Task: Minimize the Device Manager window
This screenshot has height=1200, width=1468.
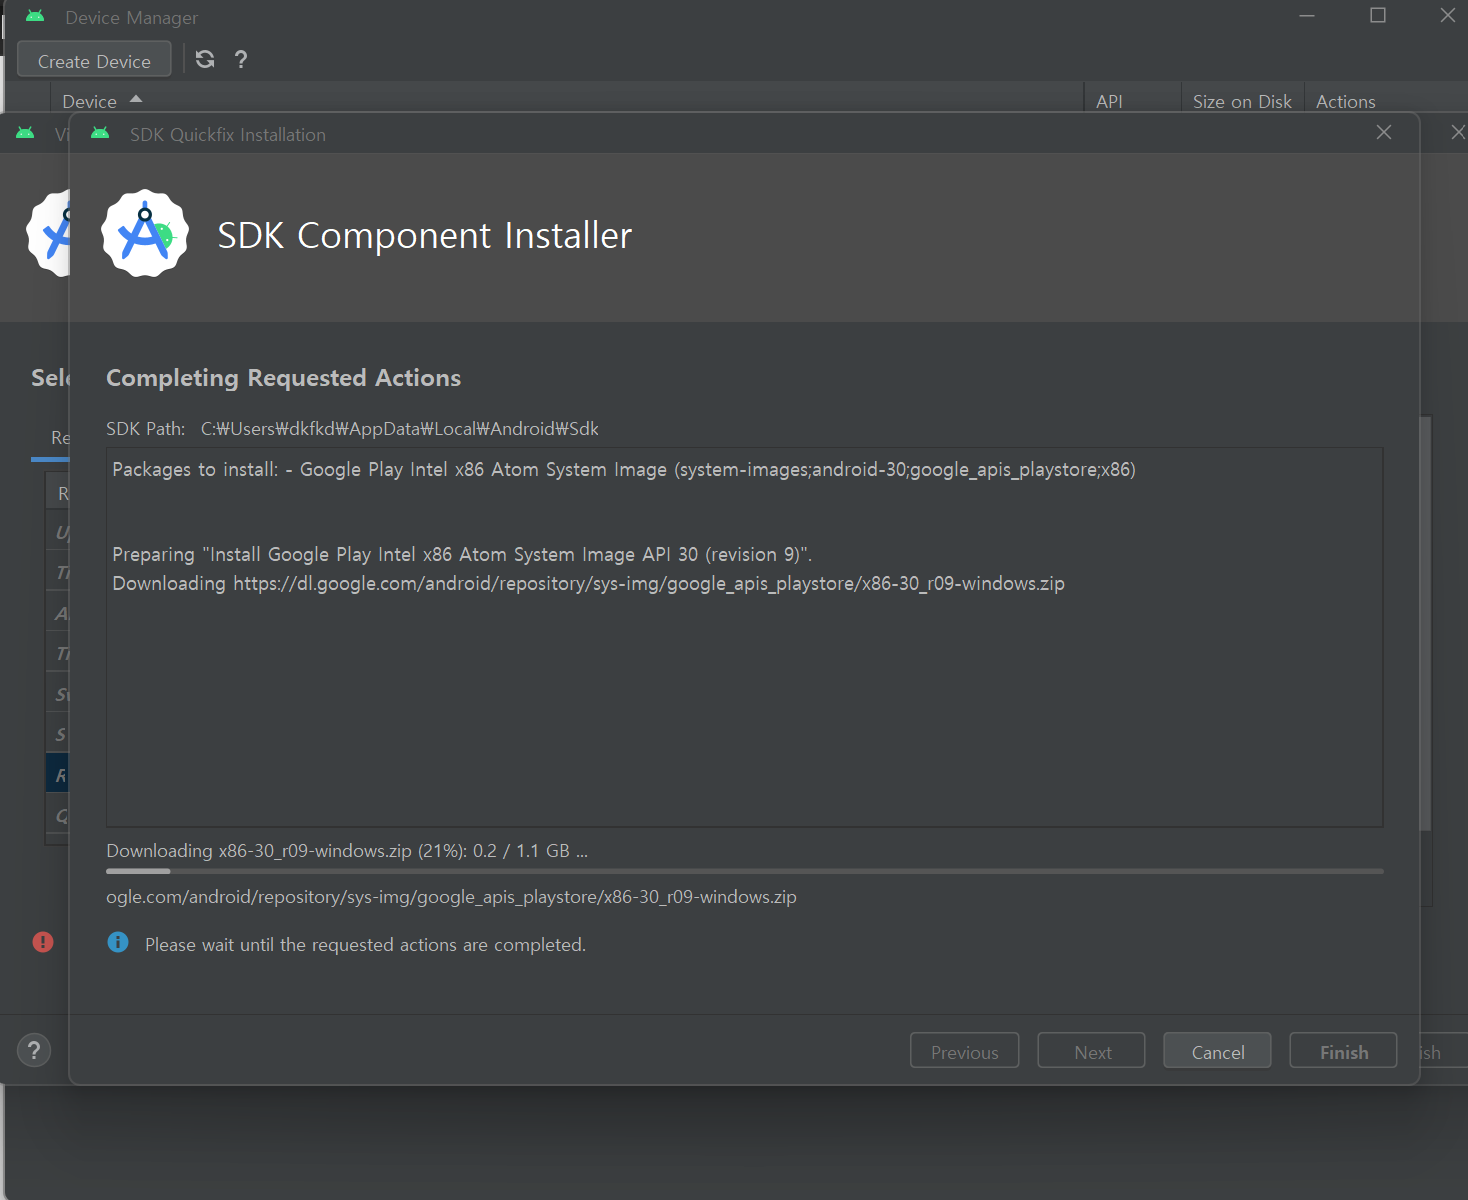Action: point(1307,15)
